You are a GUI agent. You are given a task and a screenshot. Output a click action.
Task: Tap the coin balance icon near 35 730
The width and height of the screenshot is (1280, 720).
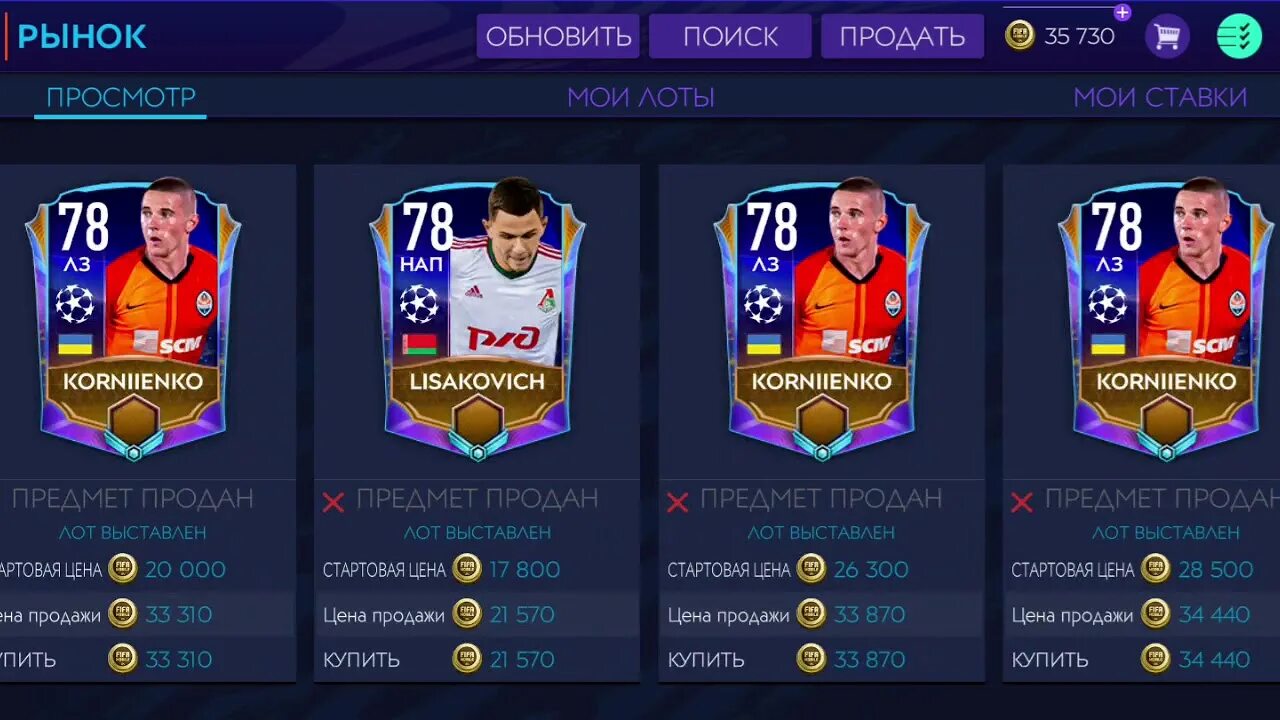point(1020,36)
